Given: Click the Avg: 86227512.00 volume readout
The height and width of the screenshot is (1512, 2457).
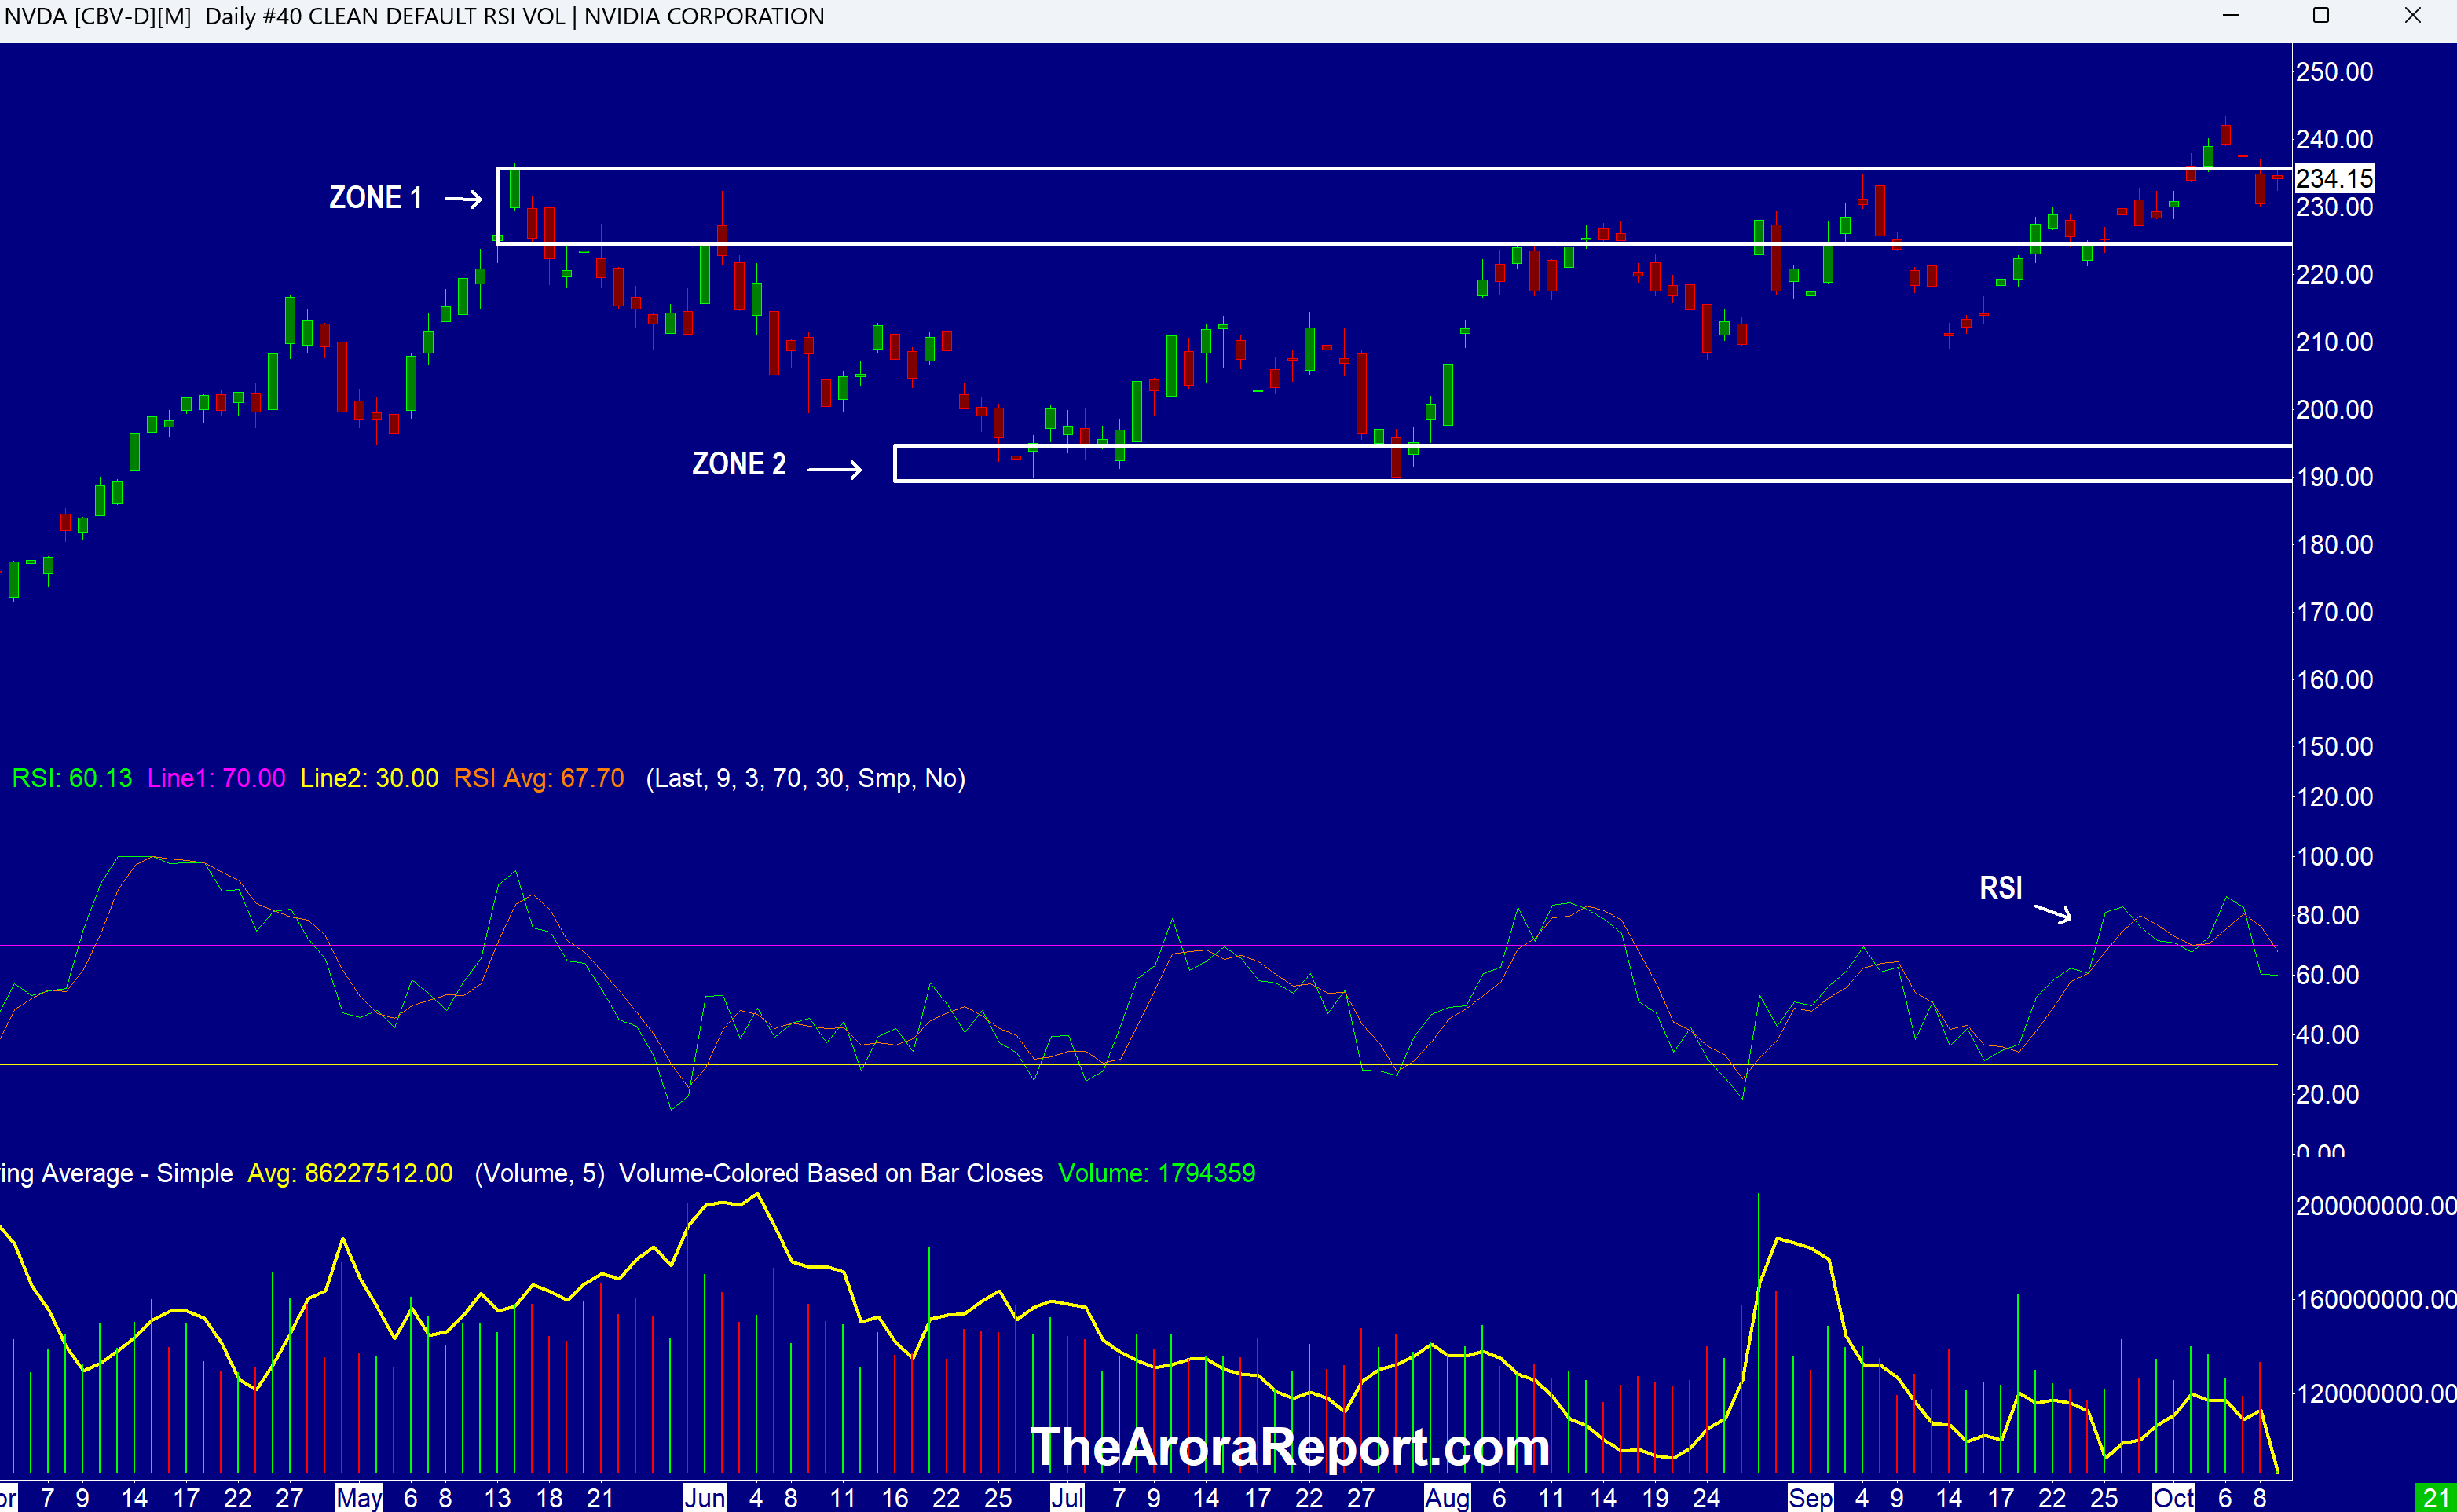Looking at the screenshot, I should [350, 1173].
